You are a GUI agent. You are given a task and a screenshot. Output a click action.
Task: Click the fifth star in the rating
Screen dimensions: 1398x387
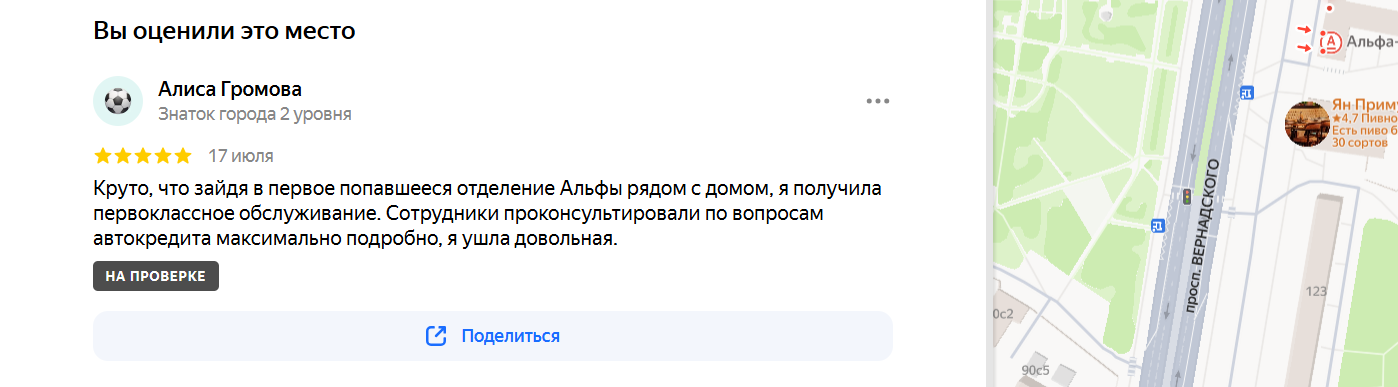pos(182,156)
